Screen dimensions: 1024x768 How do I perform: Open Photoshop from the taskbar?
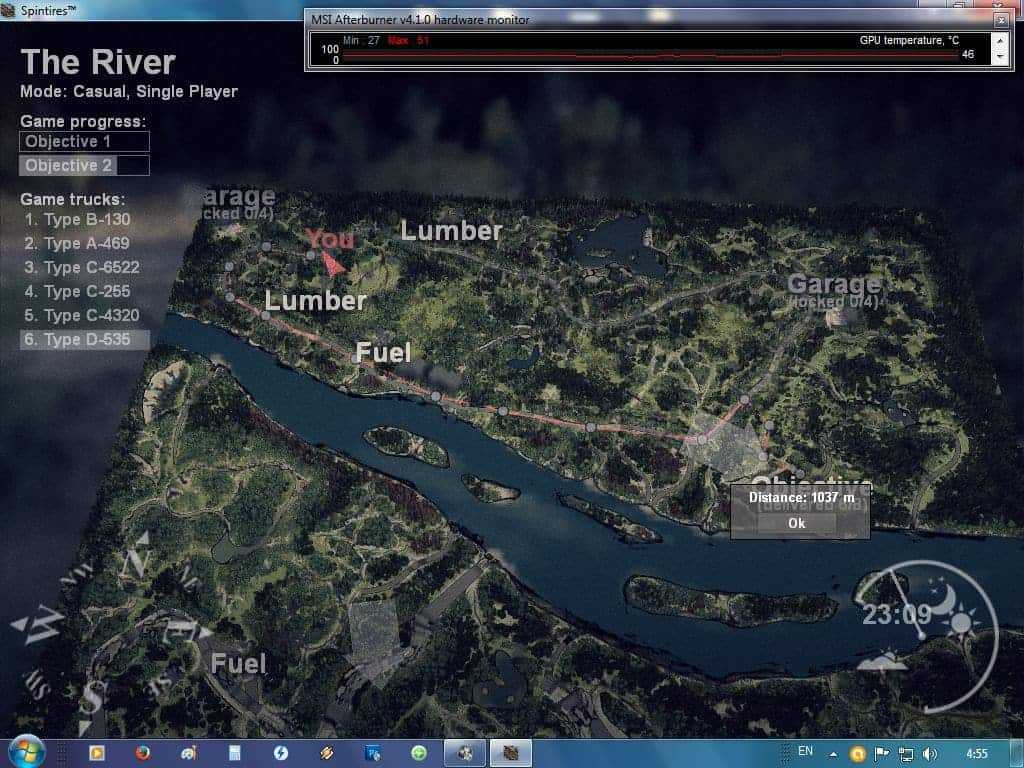pyautogui.click(x=373, y=753)
